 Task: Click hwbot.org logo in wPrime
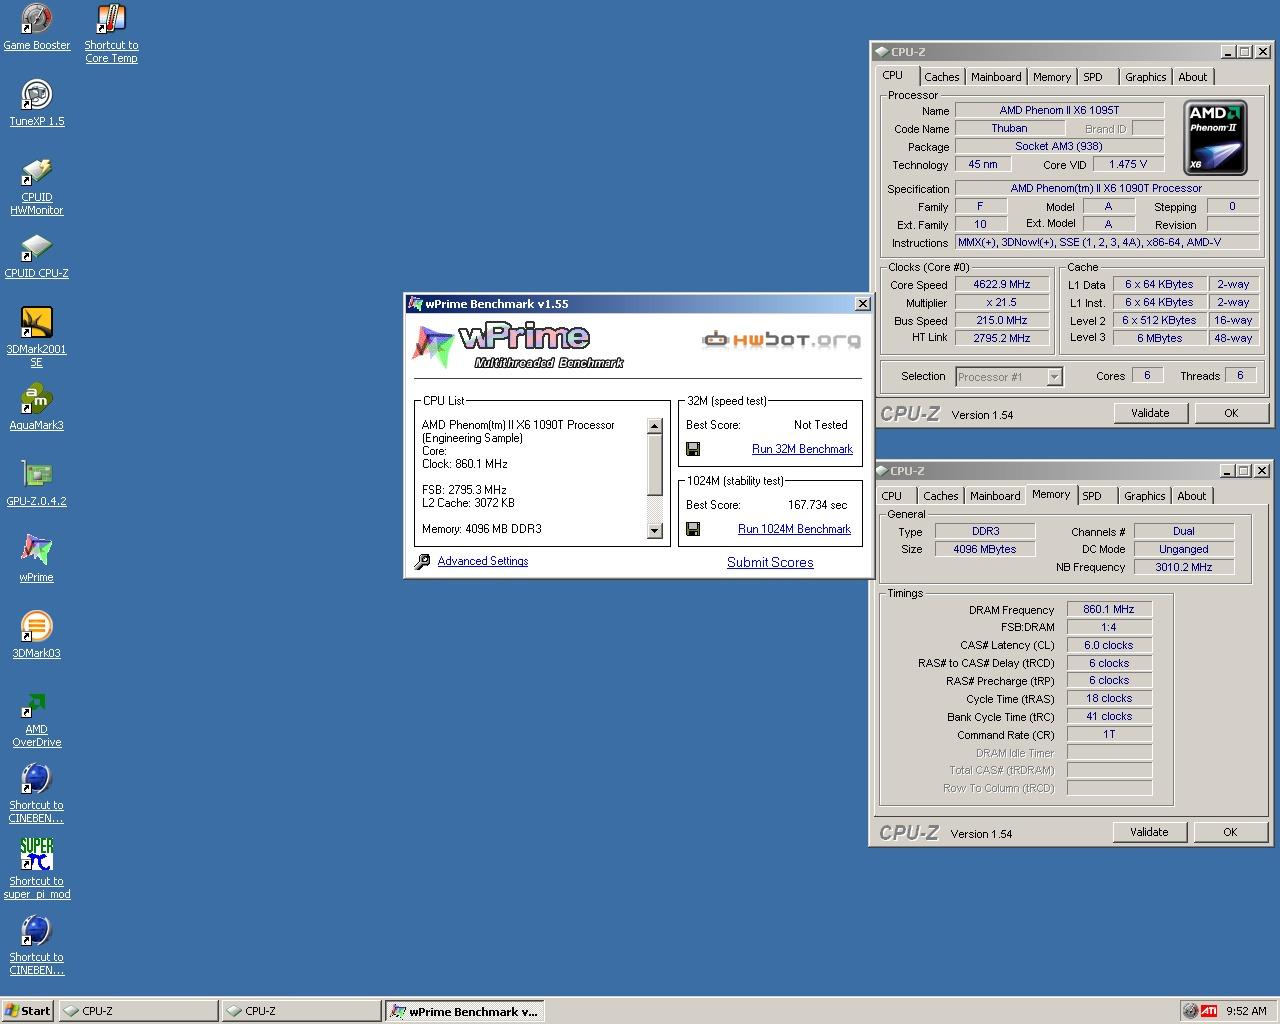pyautogui.click(x=781, y=340)
